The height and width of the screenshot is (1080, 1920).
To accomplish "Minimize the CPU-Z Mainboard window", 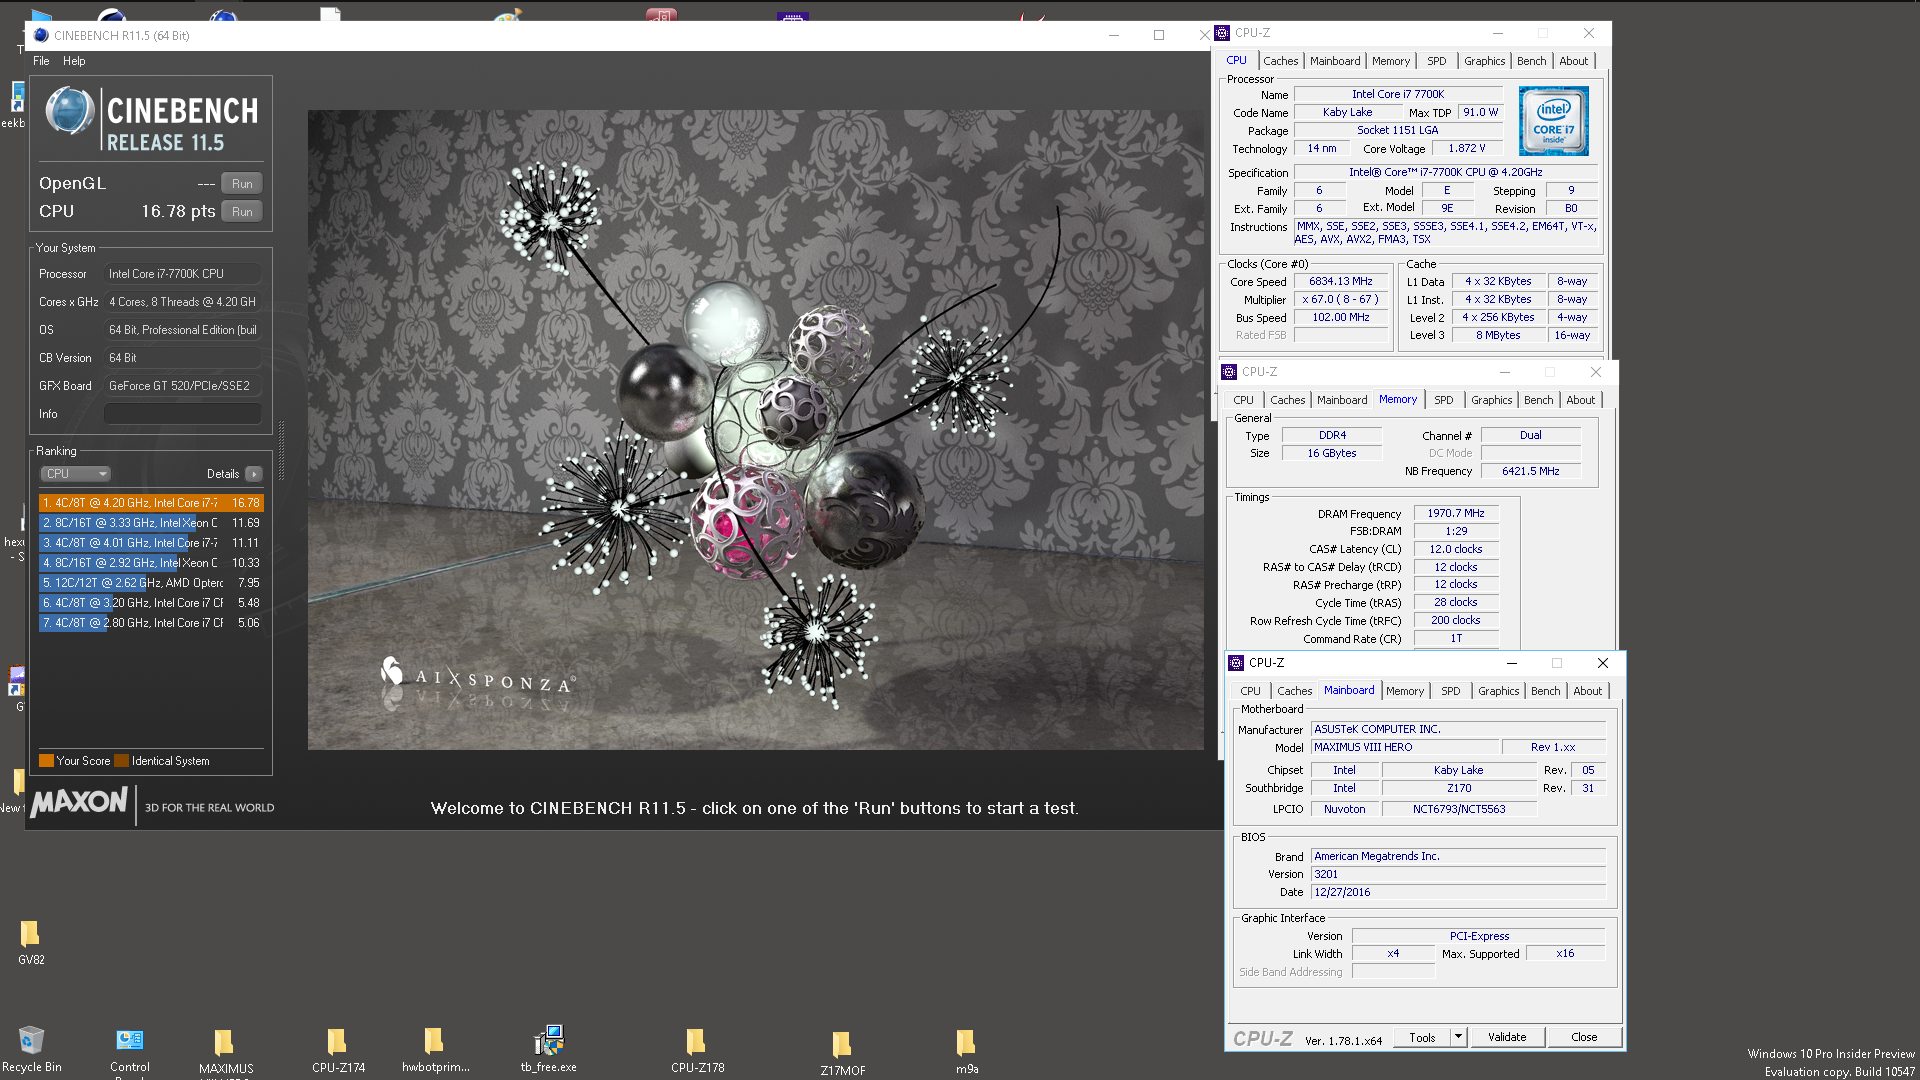I will 1511,663.
